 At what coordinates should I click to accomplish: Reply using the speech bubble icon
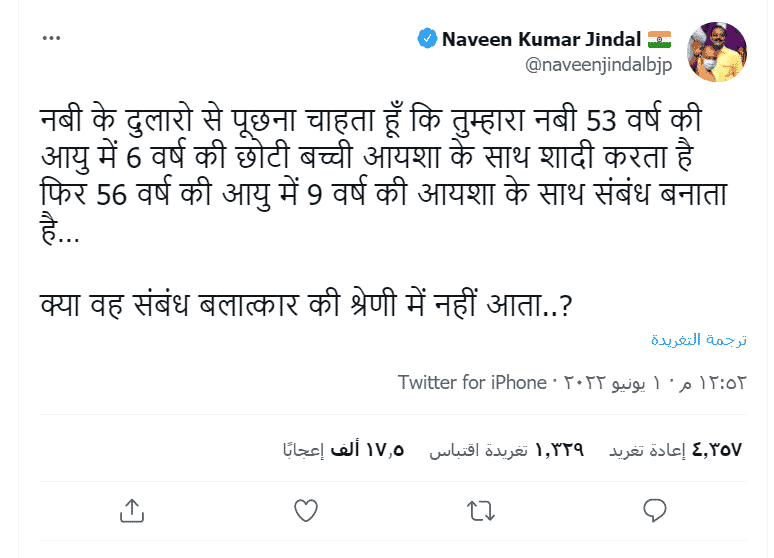(x=654, y=511)
